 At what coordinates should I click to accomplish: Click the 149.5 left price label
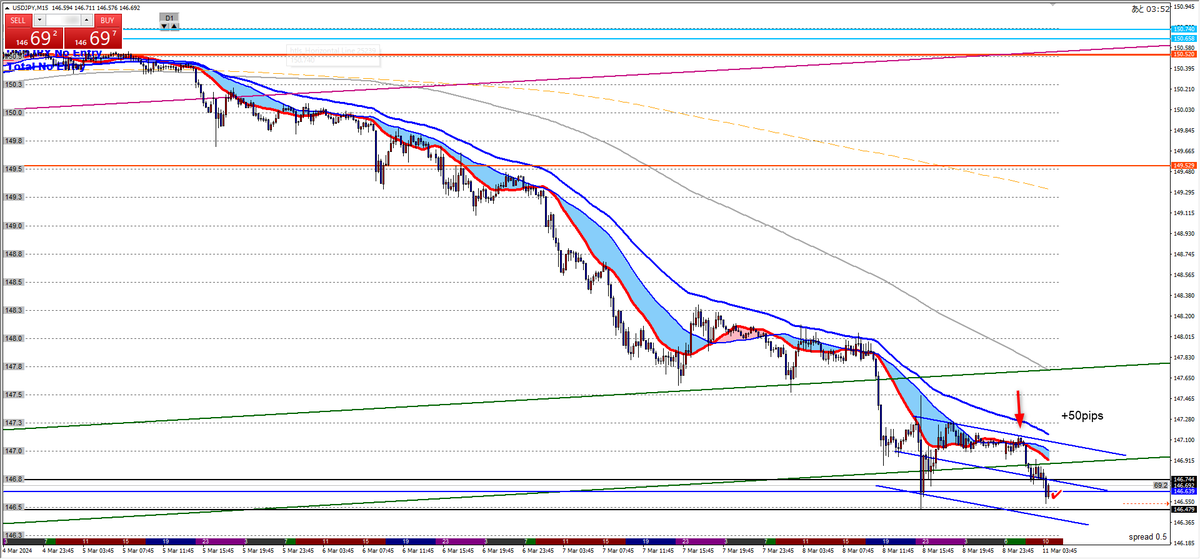click(x=13, y=169)
